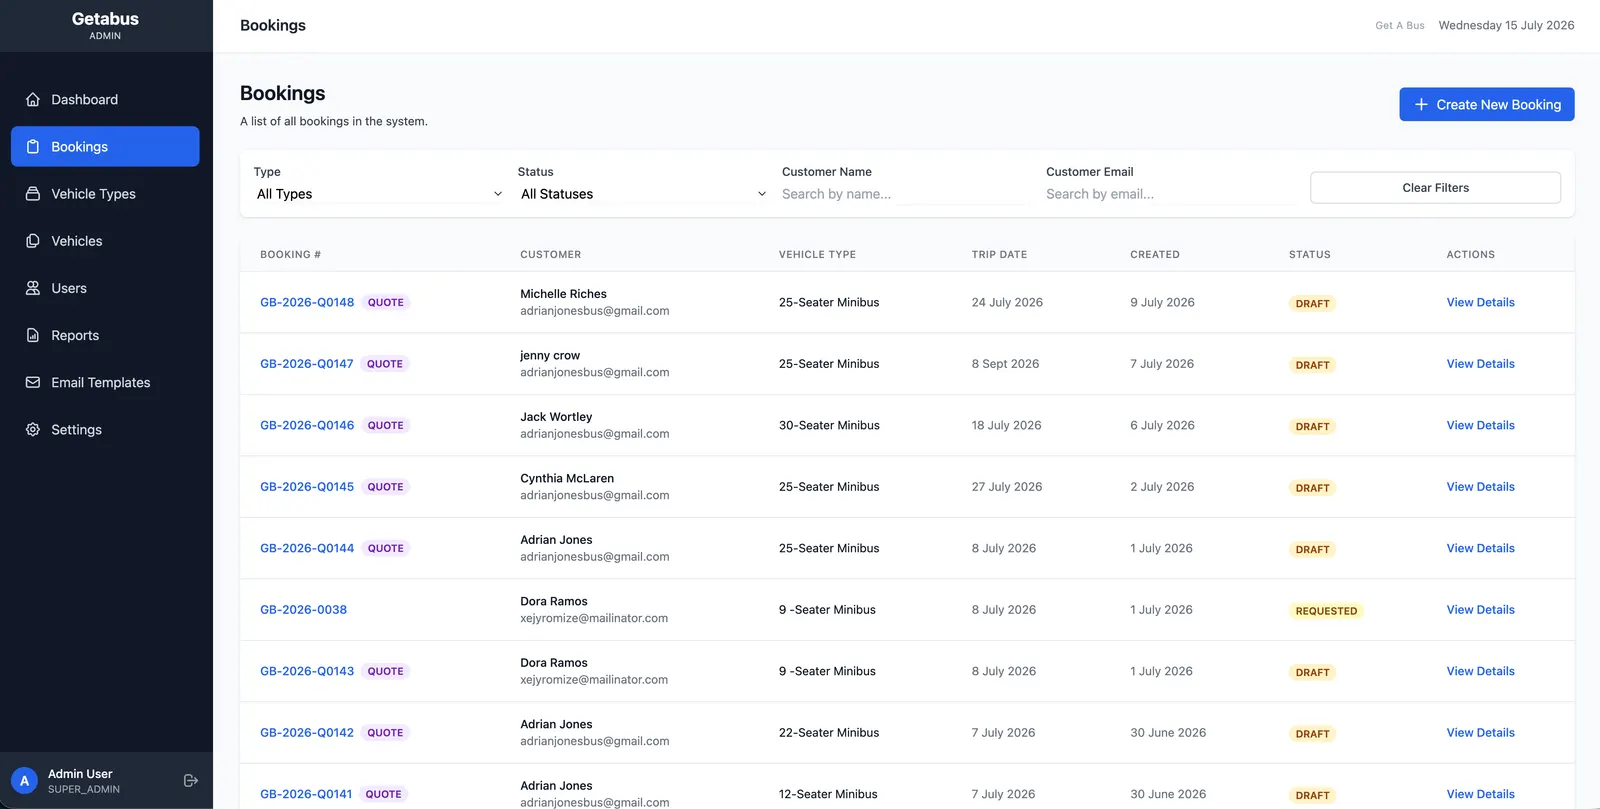This screenshot has width=1600, height=809.
Task: Click the REQUESTED status badge
Action: [x=1326, y=611]
